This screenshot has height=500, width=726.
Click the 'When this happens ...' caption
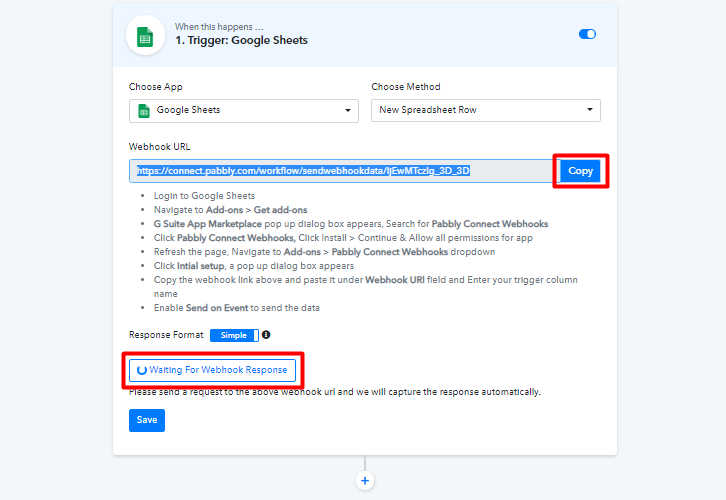tap(219, 27)
